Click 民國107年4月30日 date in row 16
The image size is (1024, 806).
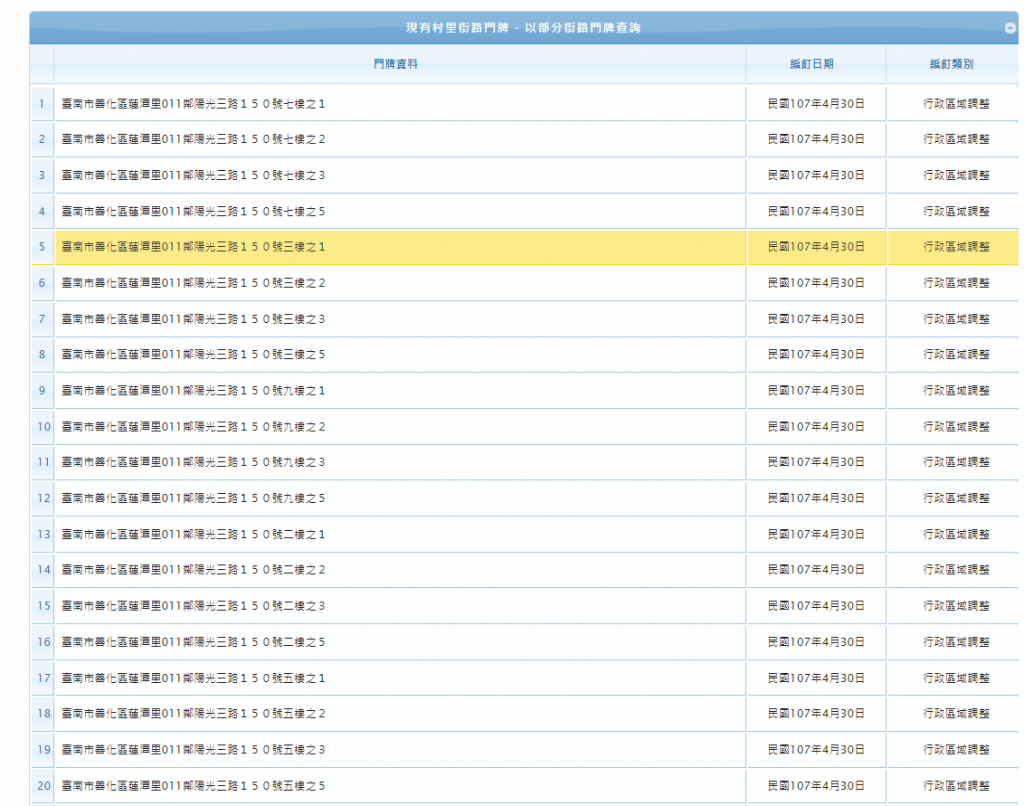(x=816, y=642)
